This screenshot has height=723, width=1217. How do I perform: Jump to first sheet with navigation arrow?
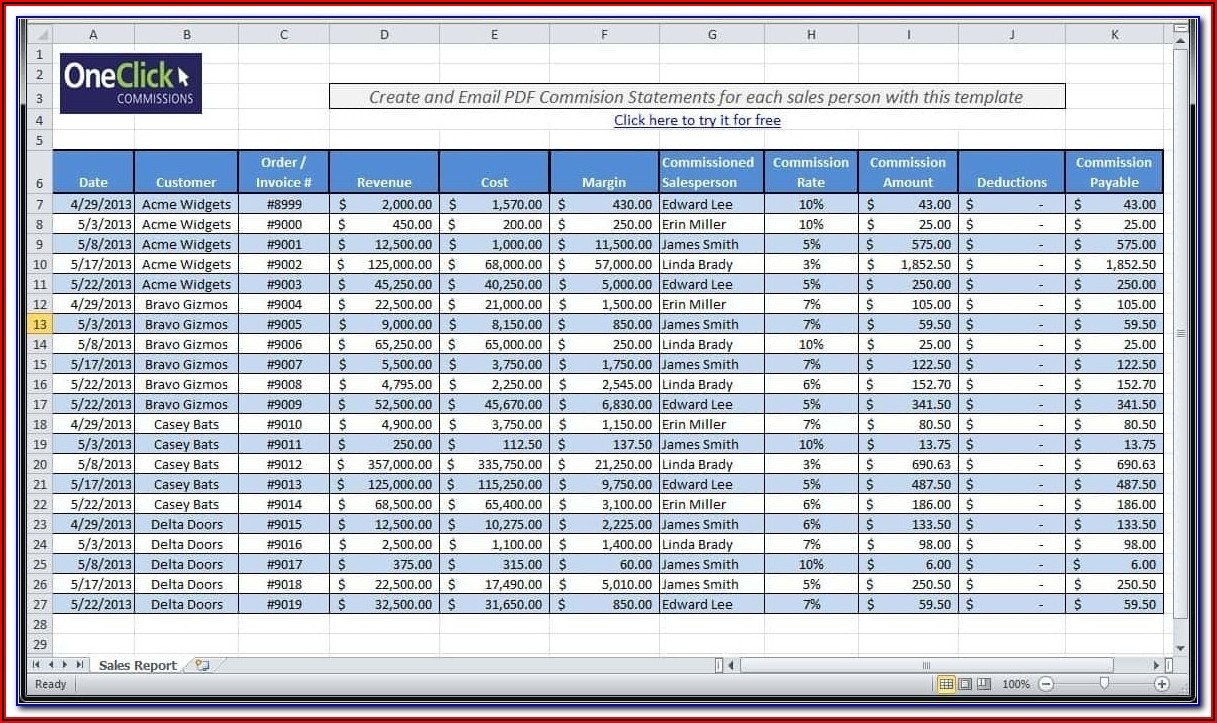[x=37, y=665]
